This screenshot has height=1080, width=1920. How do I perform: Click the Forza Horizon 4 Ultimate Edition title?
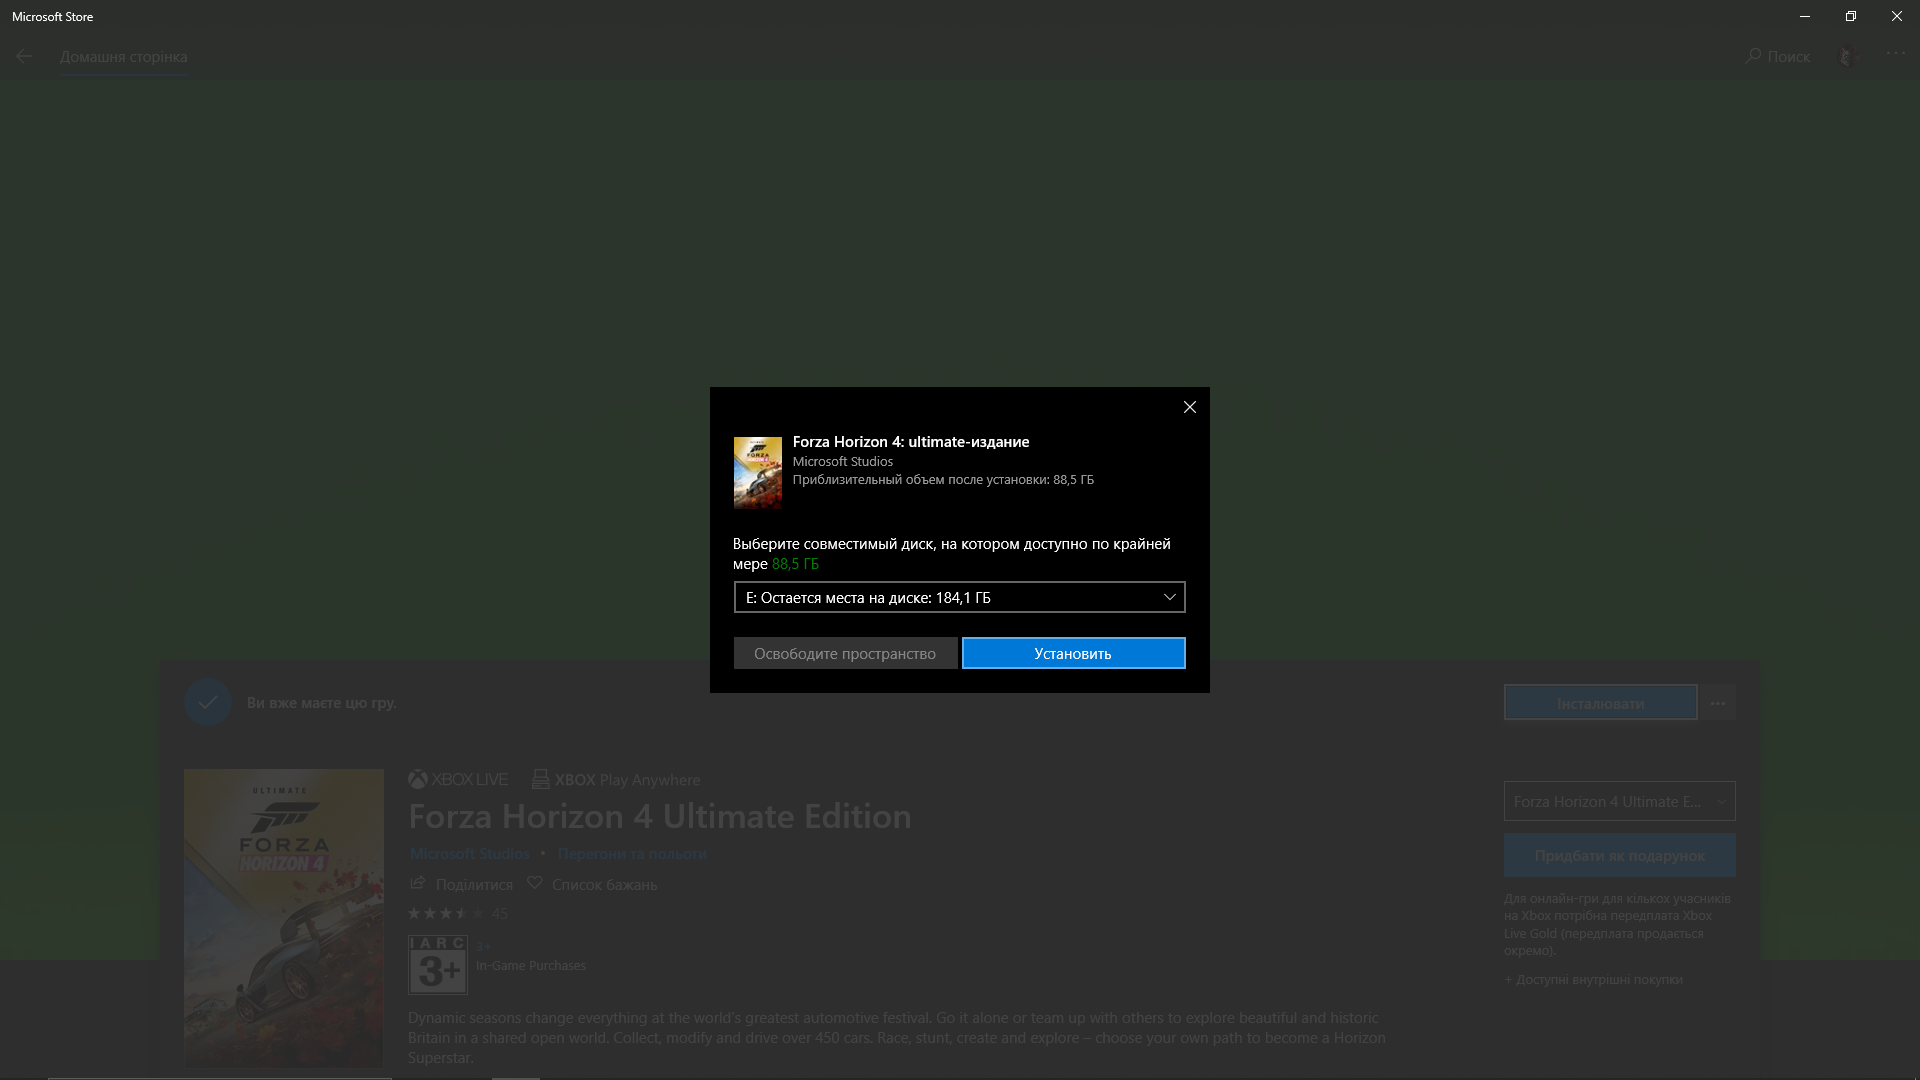click(660, 816)
